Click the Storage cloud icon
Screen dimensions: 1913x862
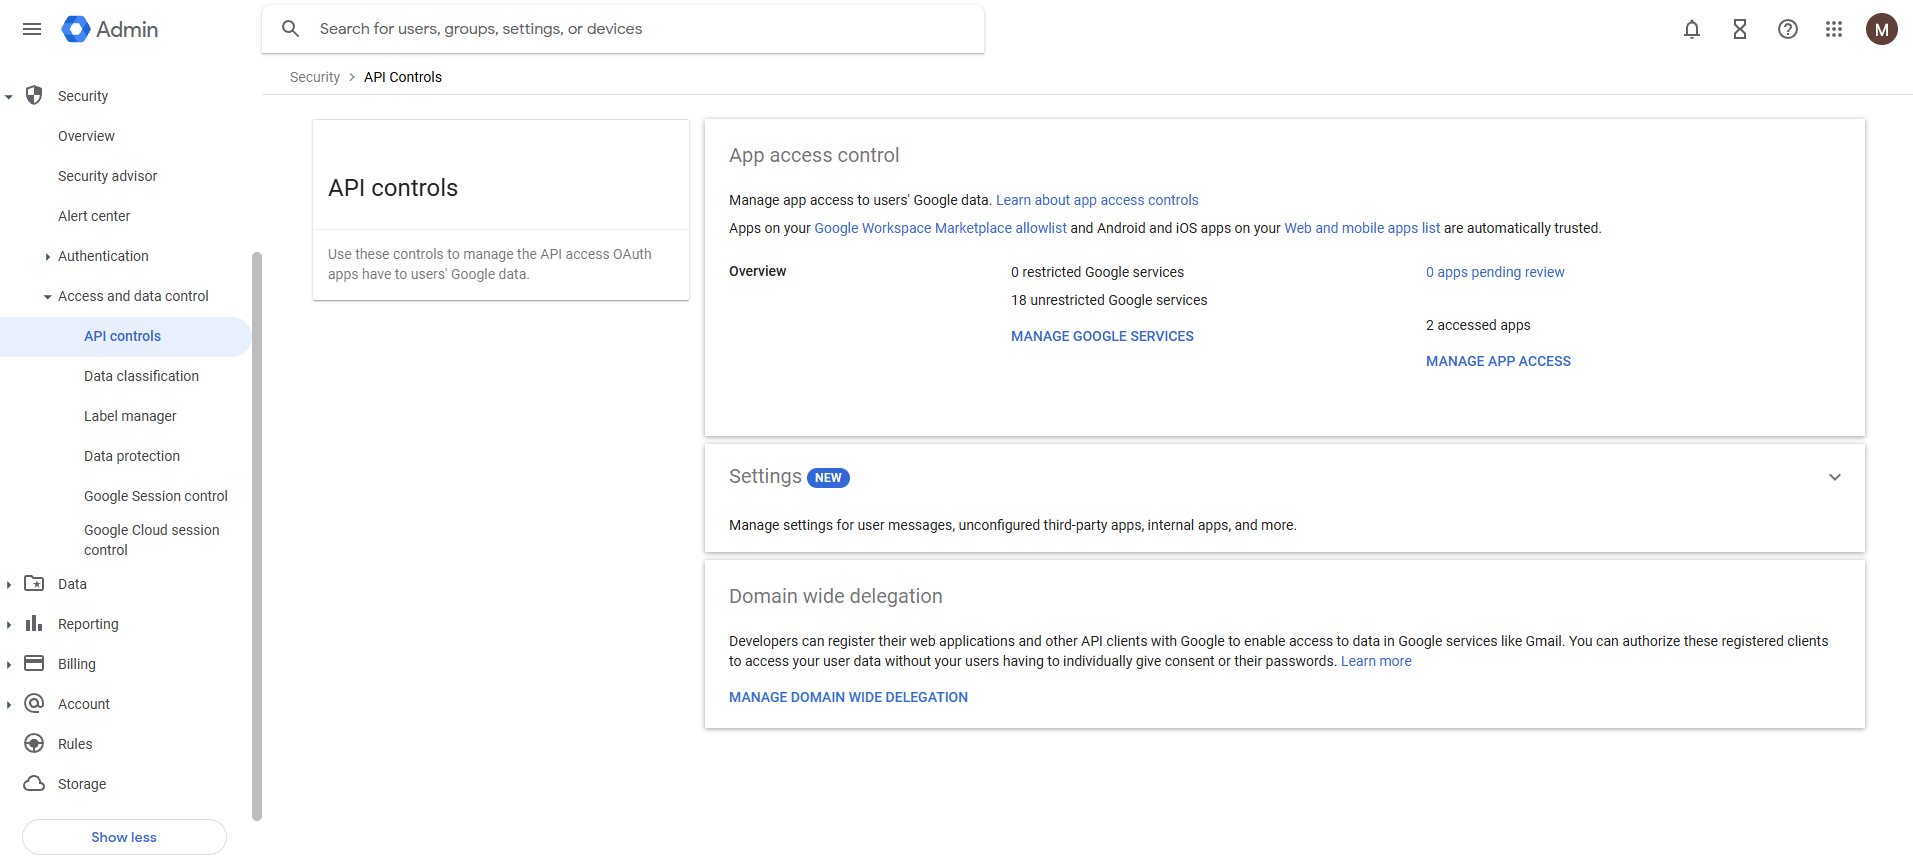34,783
